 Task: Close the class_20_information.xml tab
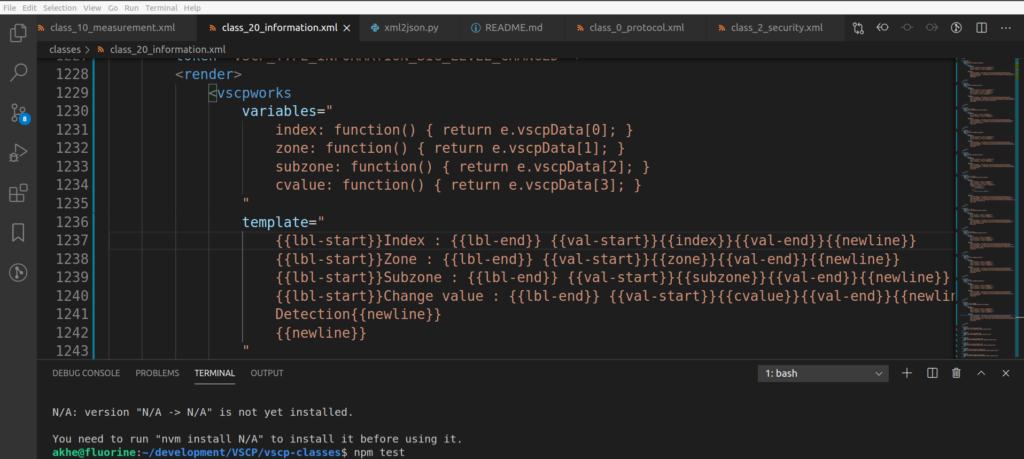347,28
